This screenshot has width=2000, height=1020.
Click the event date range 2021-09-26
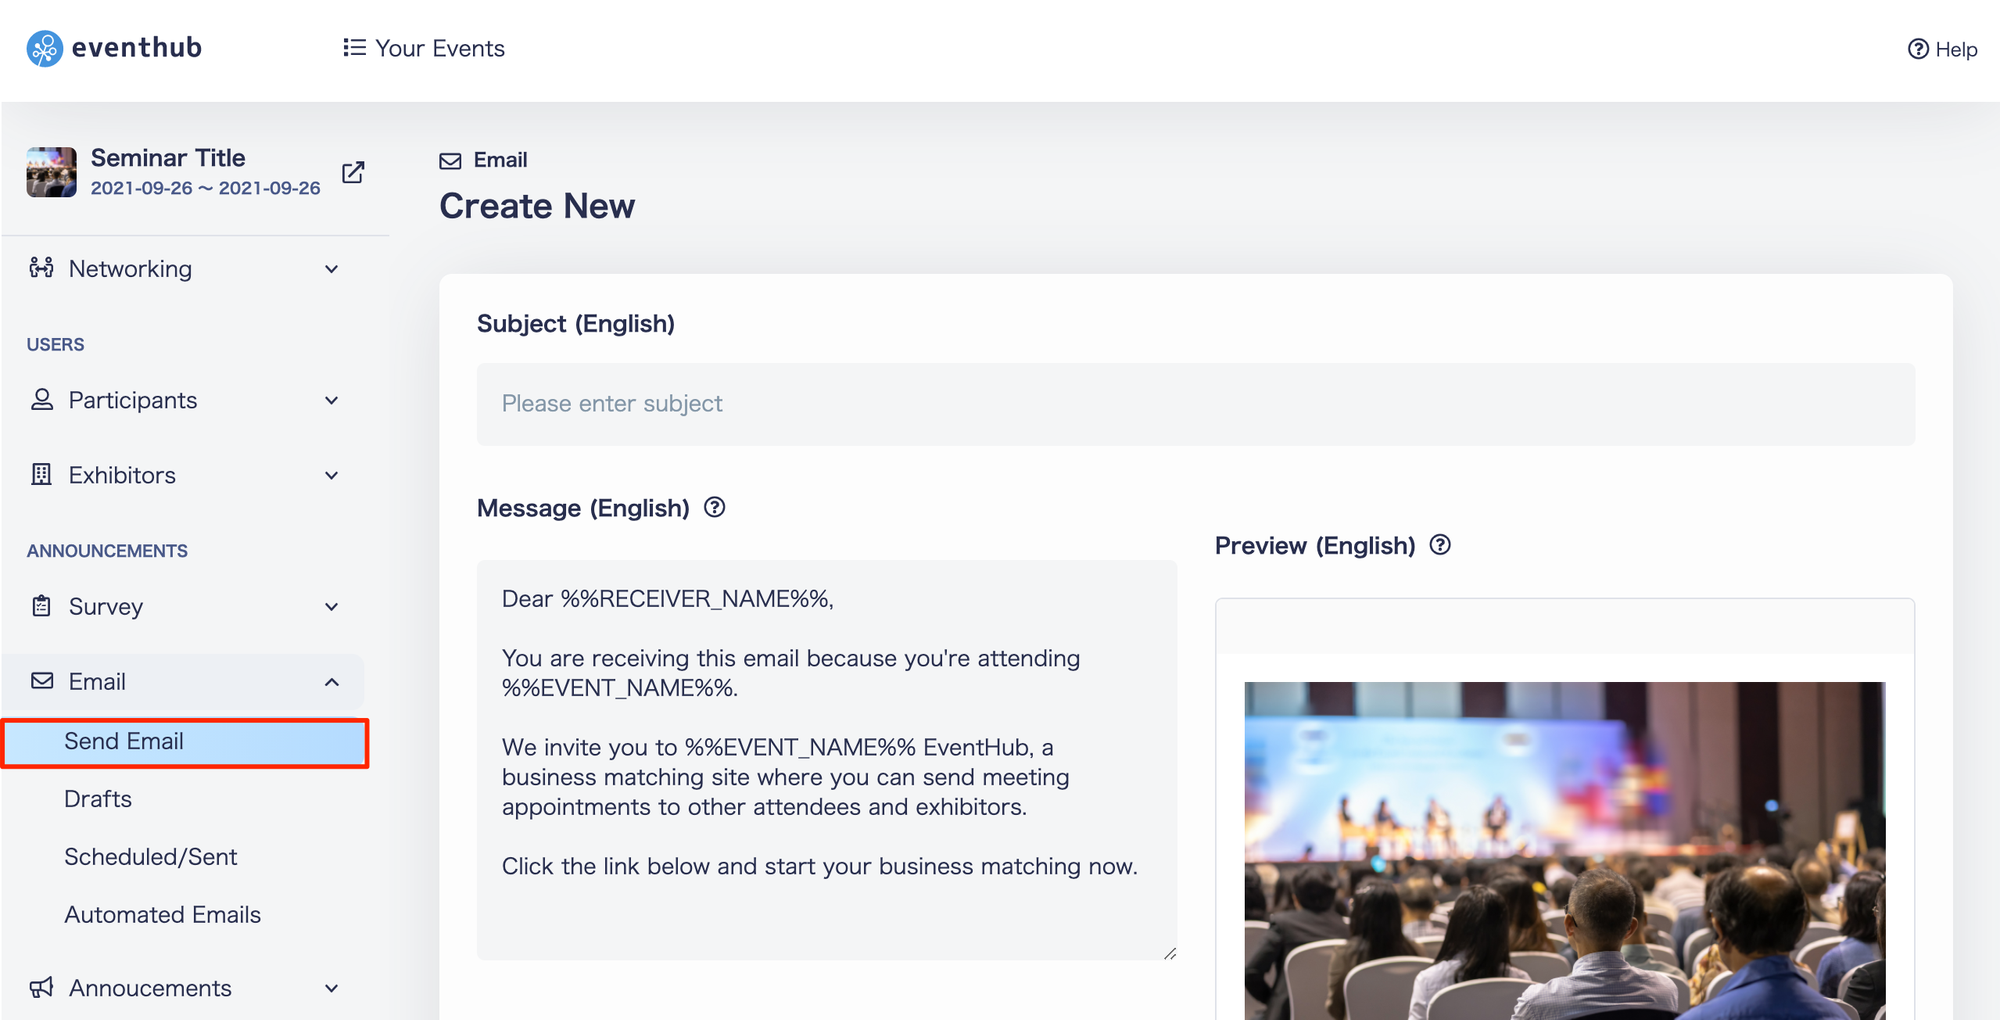coord(205,188)
